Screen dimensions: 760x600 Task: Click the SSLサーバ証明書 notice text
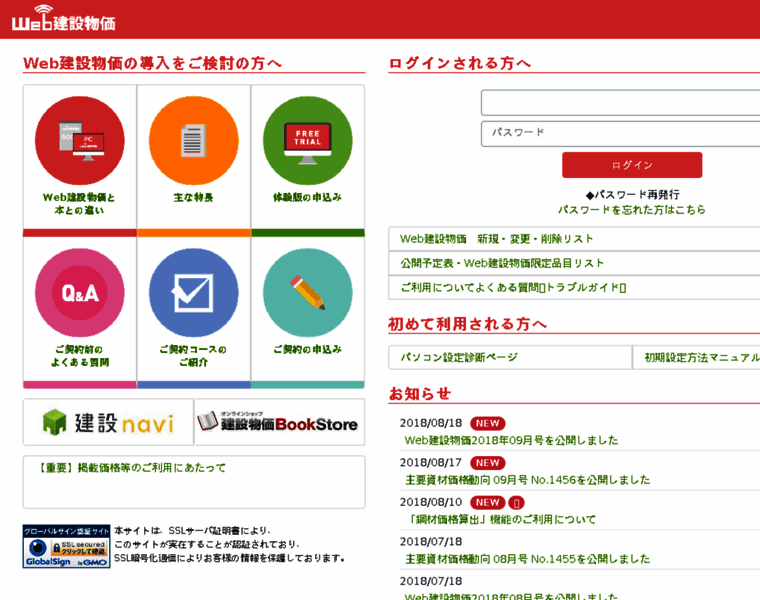(230, 544)
